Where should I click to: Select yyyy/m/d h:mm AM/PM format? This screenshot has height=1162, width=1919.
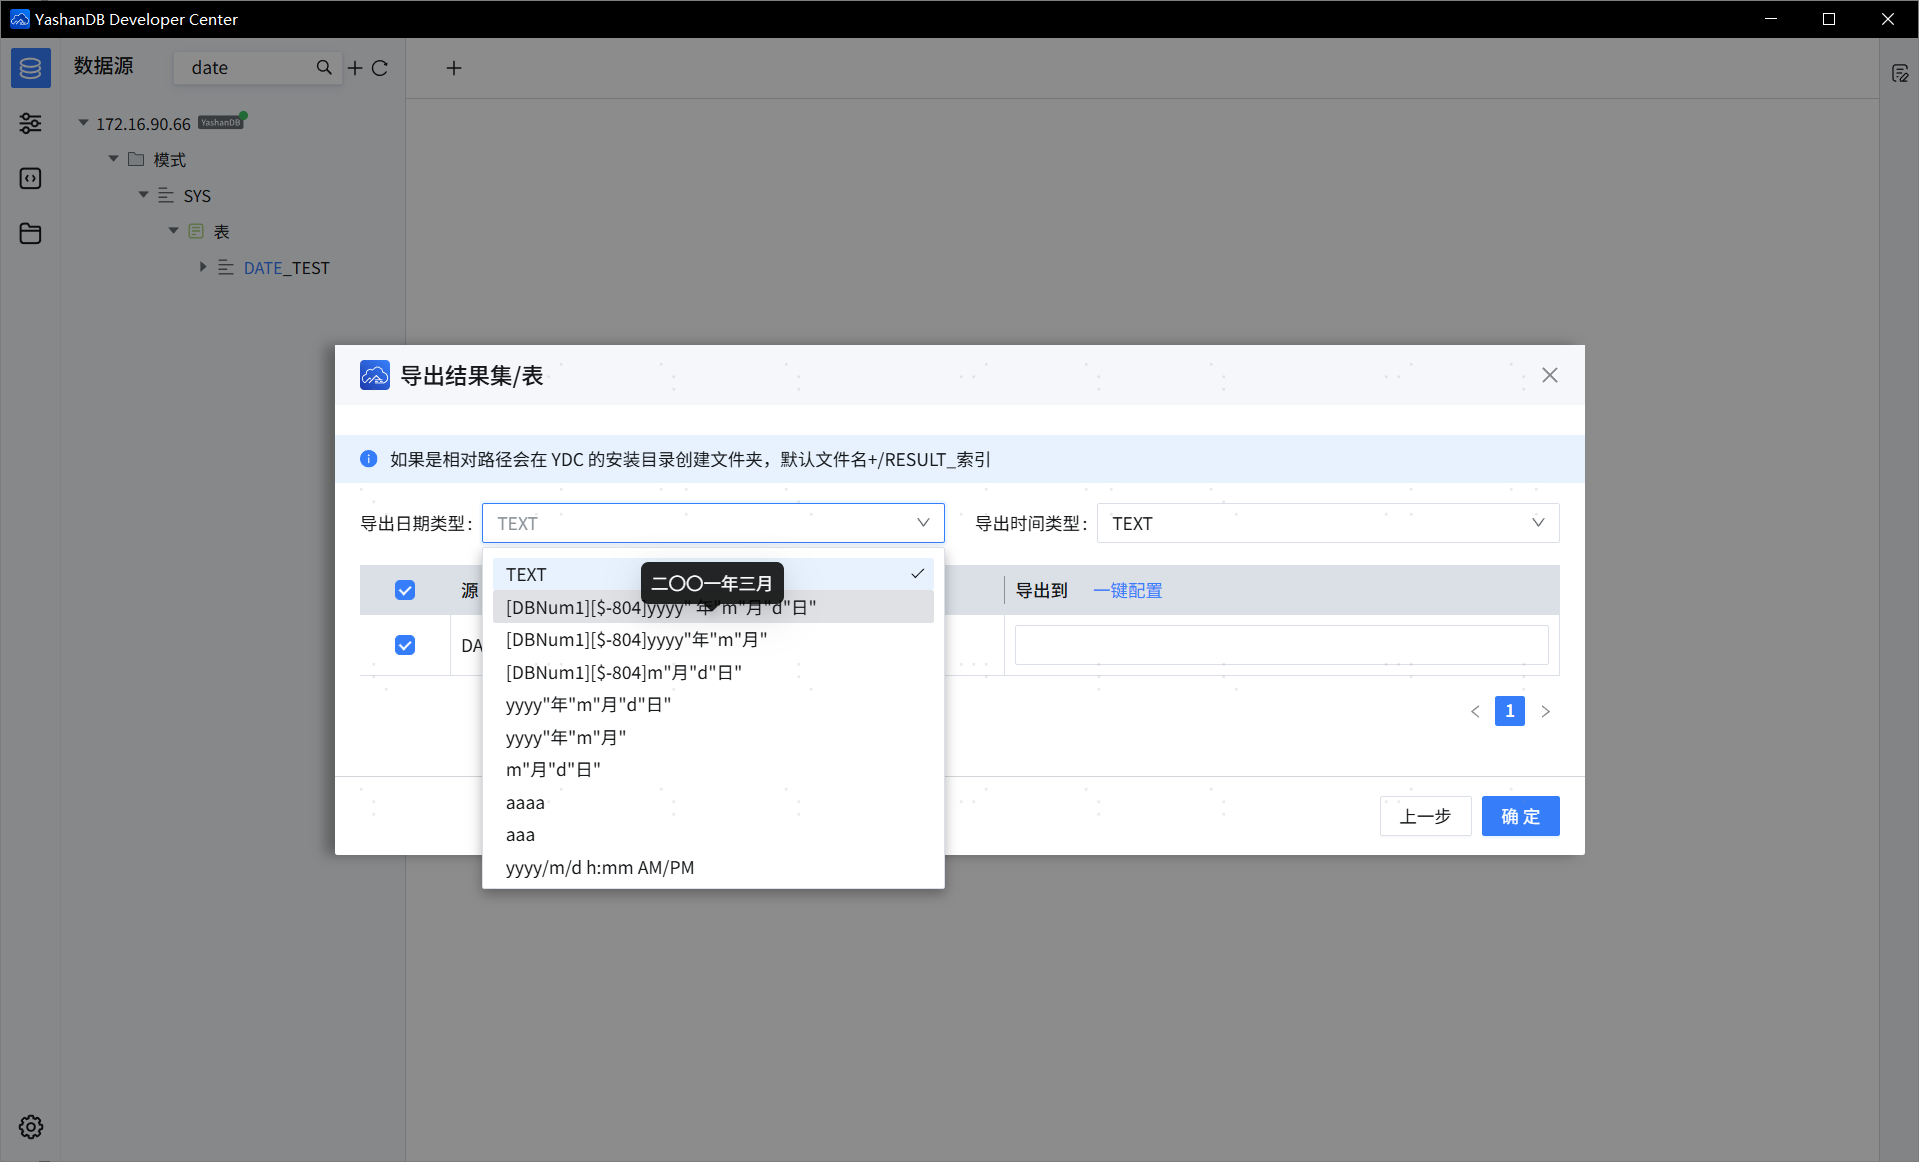pos(713,867)
